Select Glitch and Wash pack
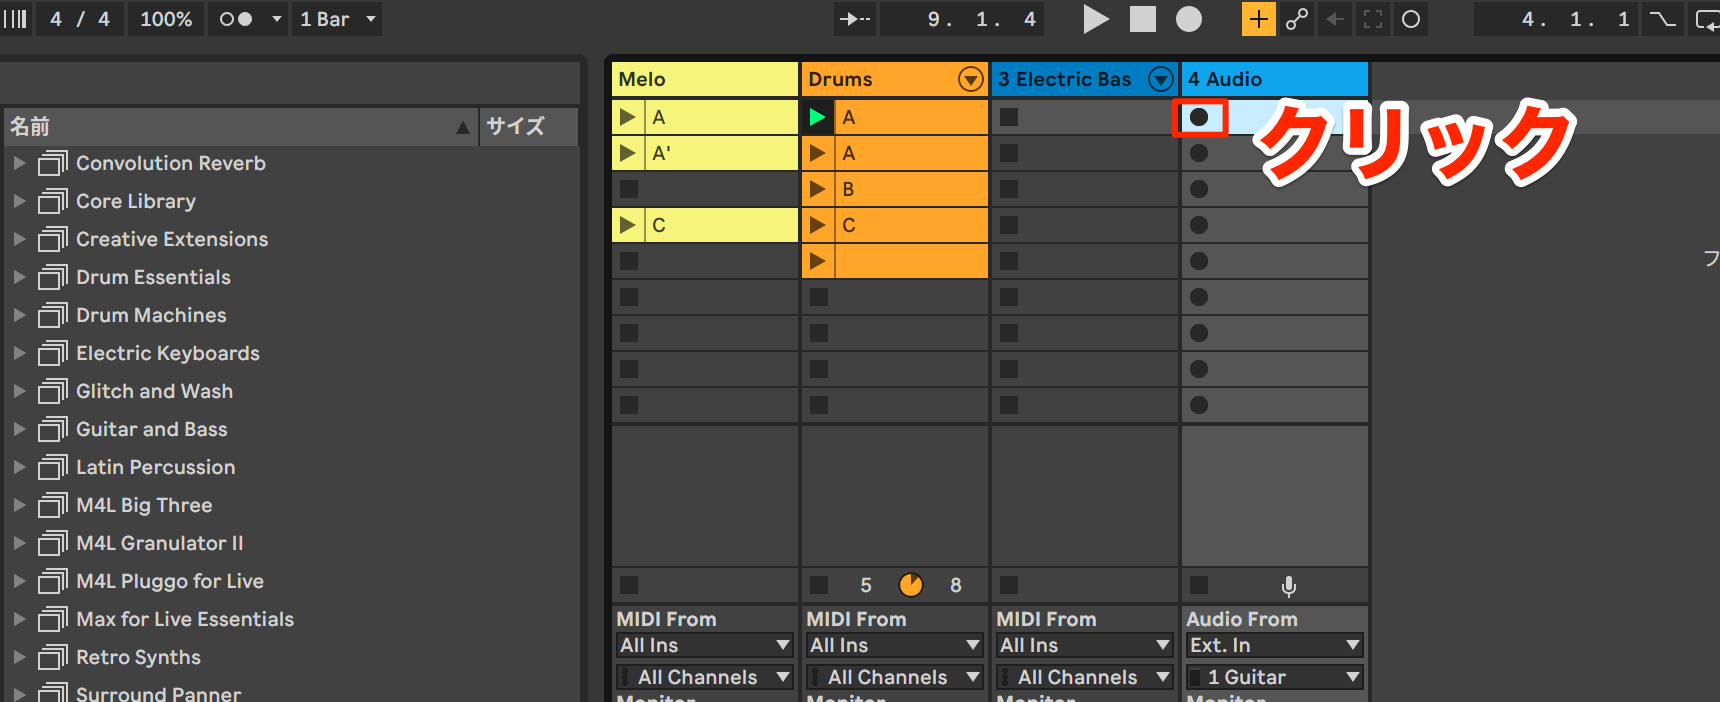The image size is (1720, 702). tap(154, 391)
